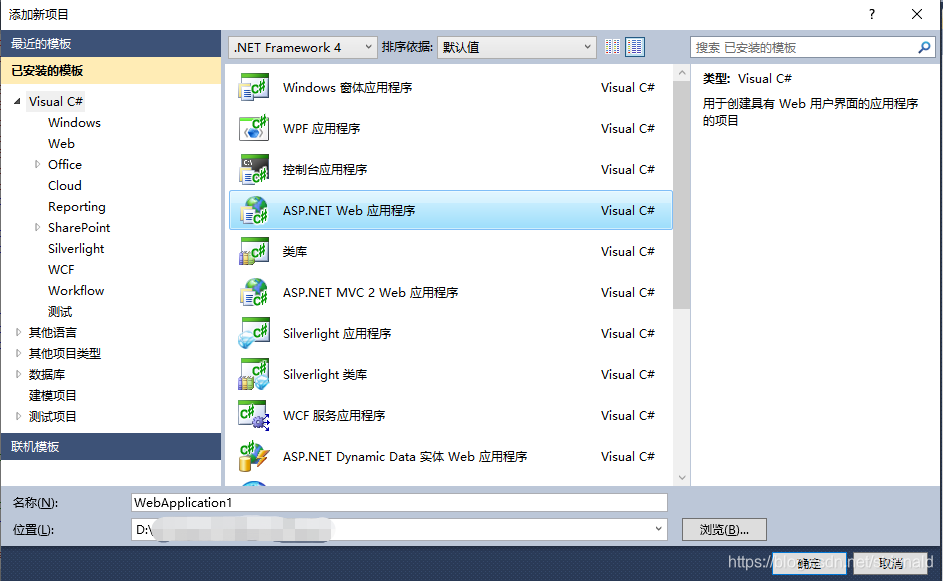Screen dimensions: 943x581
Task: Select Windows under Visual C#
Action: pyautogui.click(x=74, y=123)
